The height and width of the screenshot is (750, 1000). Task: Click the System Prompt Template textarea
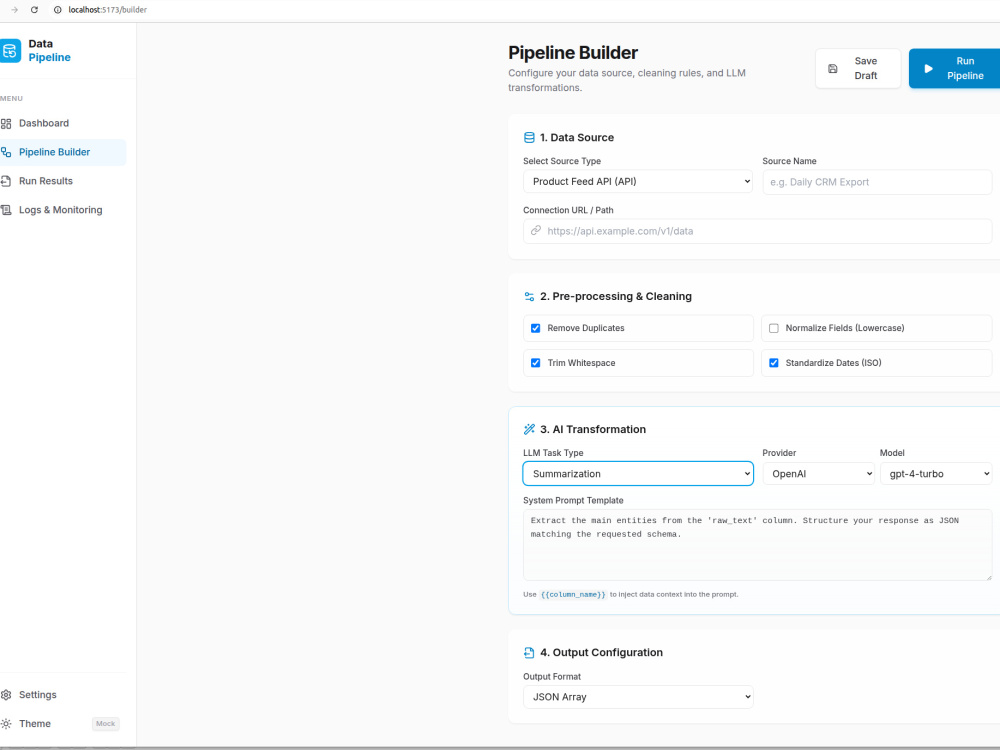tap(758, 545)
